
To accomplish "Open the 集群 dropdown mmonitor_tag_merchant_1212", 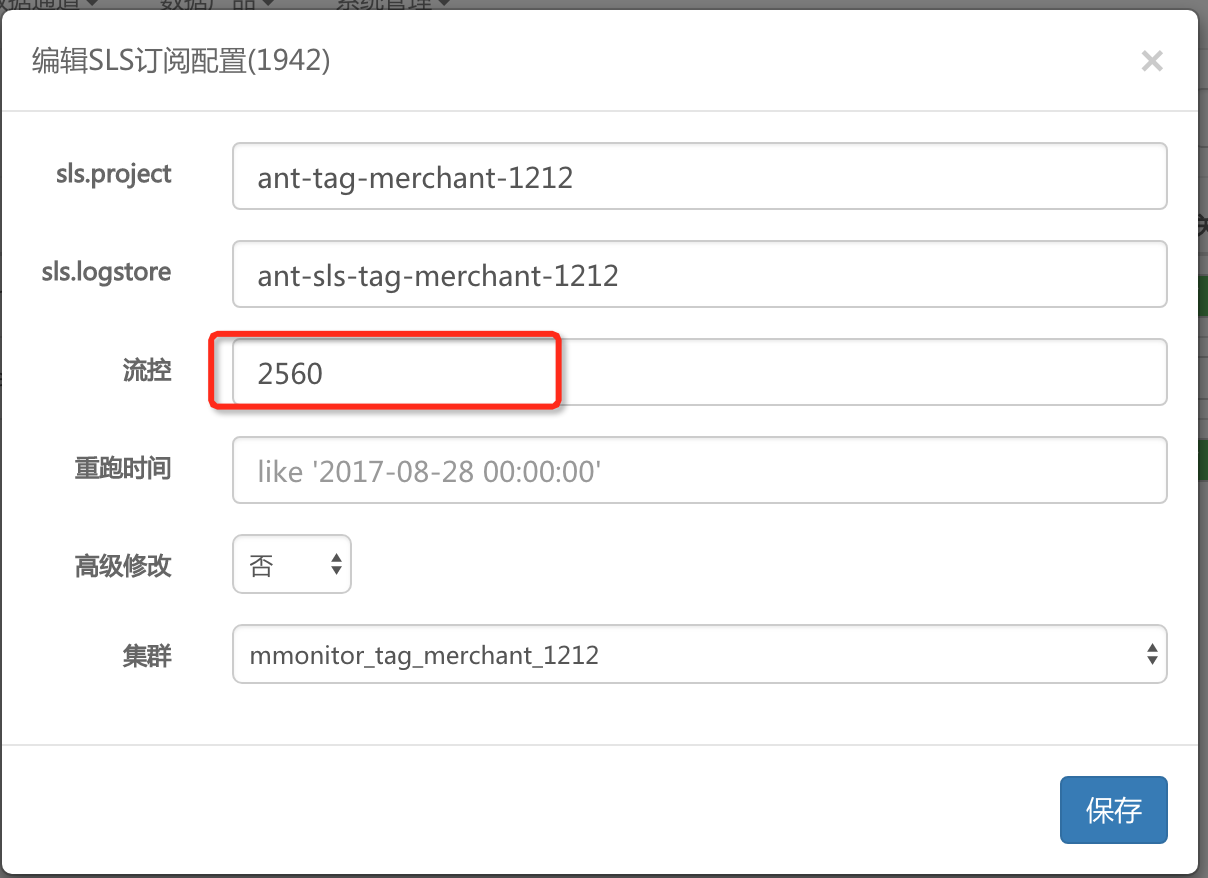I will 699,654.
